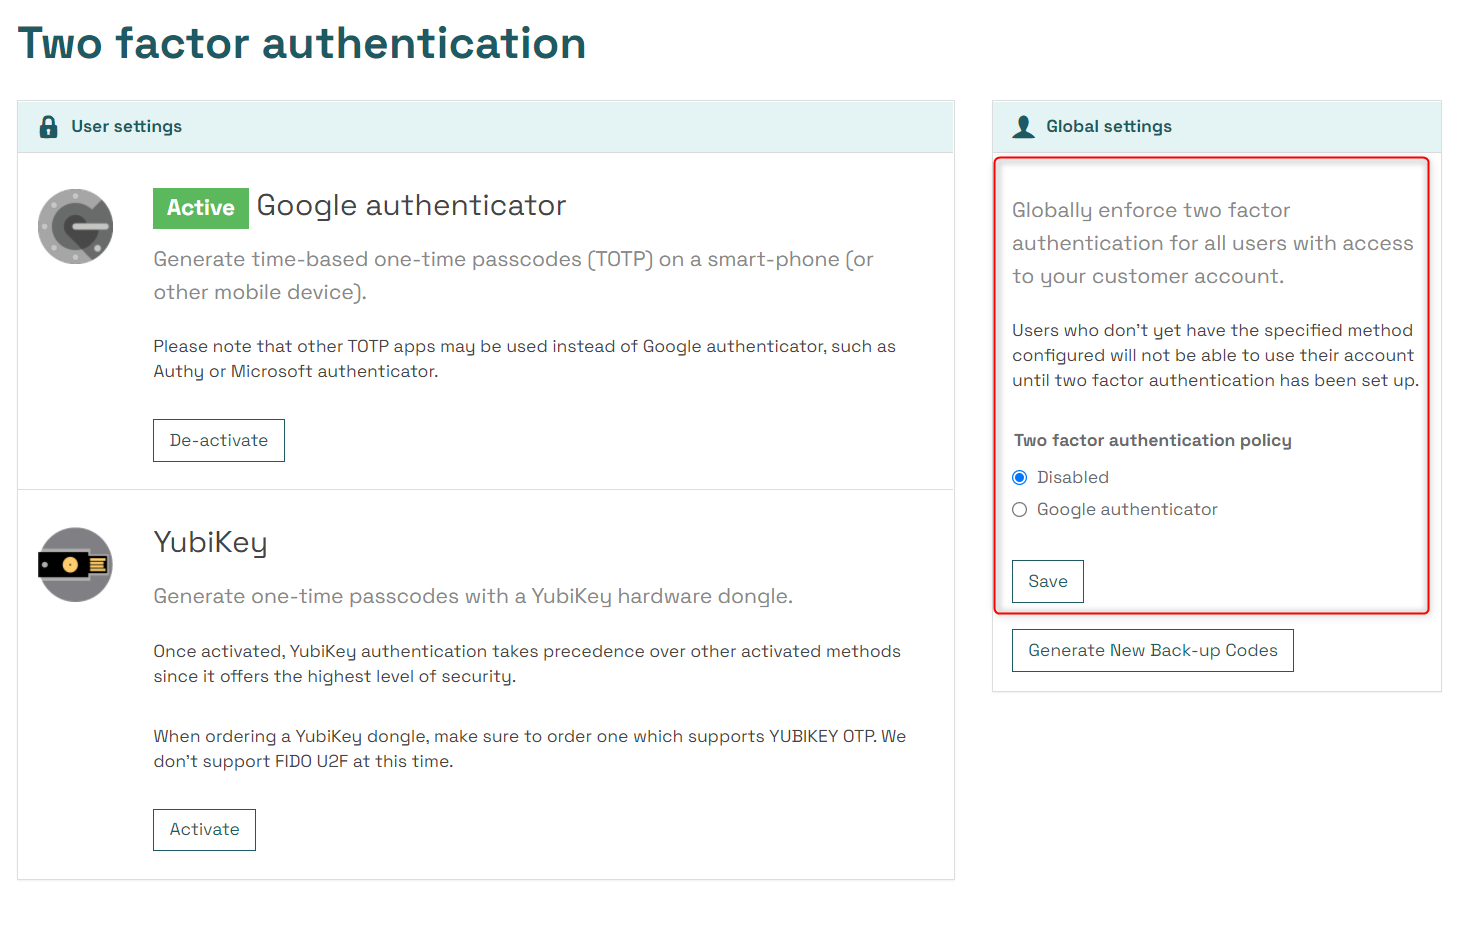Click the 'Users who don't yet have' warning text

pos(1215,356)
